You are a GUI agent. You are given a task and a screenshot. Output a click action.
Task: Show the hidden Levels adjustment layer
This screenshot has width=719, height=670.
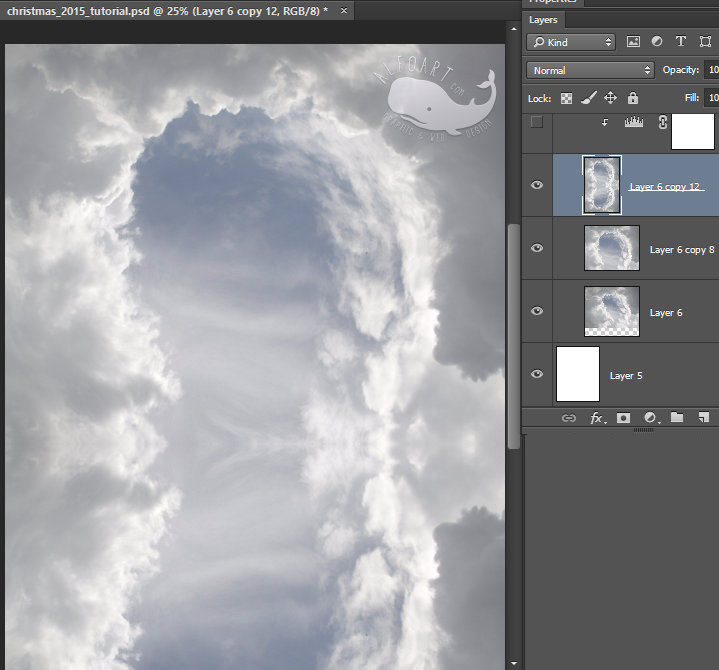537,122
